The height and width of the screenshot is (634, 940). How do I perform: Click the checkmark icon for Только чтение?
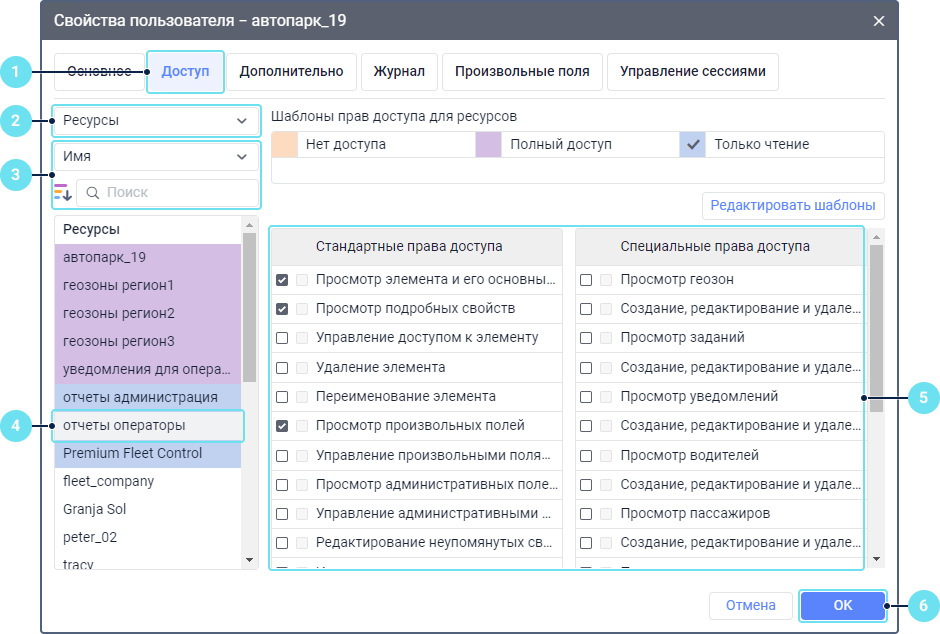click(x=693, y=144)
